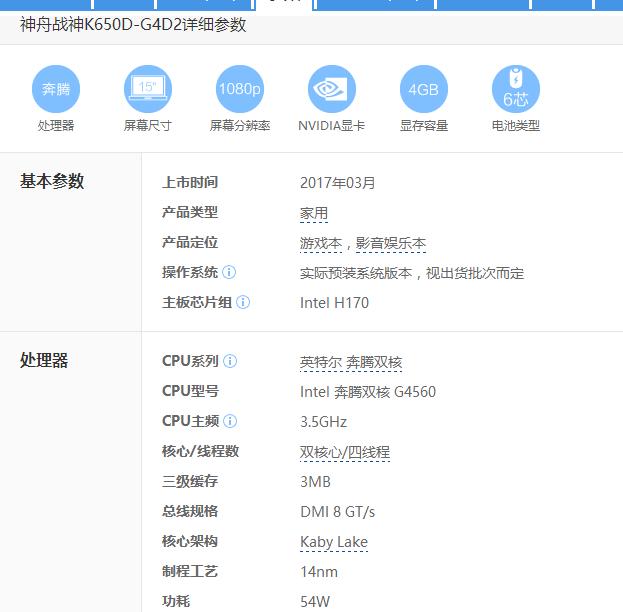Click the 屏幕分辨率 caption under icon

[240, 126]
